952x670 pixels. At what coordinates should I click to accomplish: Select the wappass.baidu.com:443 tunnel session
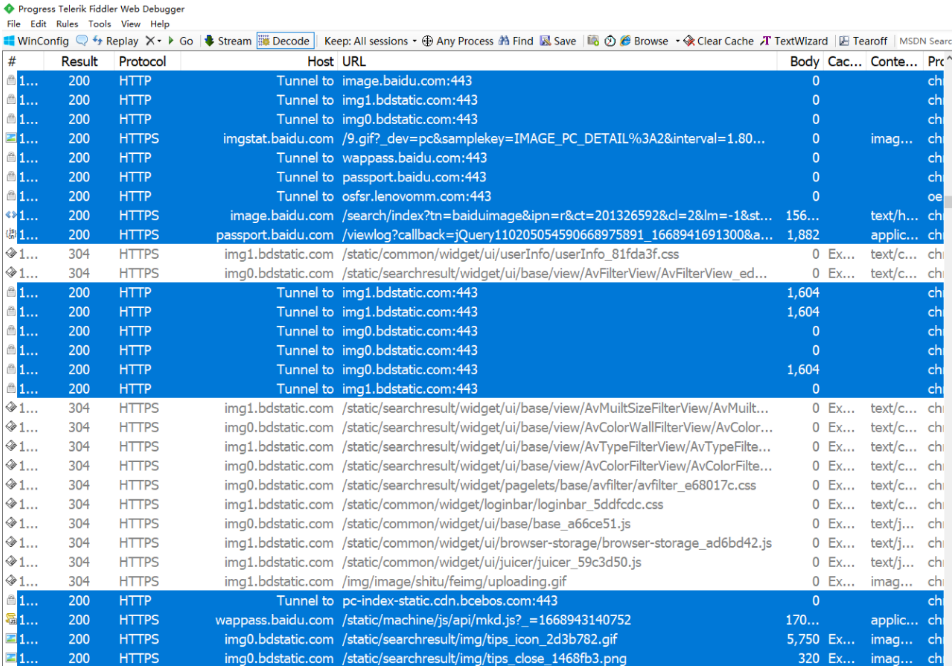pyautogui.click(x=474, y=158)
